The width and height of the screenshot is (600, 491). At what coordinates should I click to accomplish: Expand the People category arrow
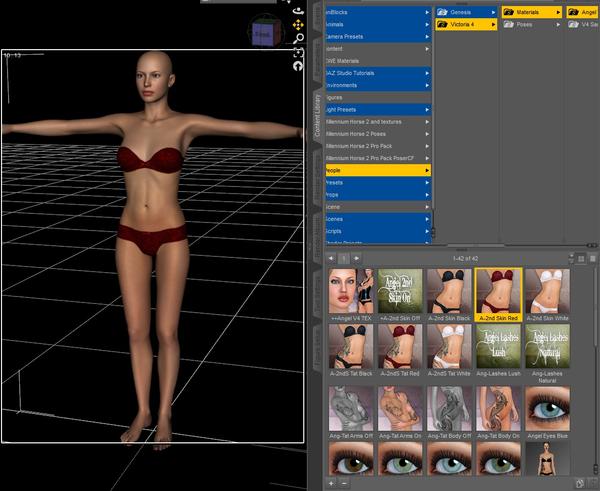427,170
